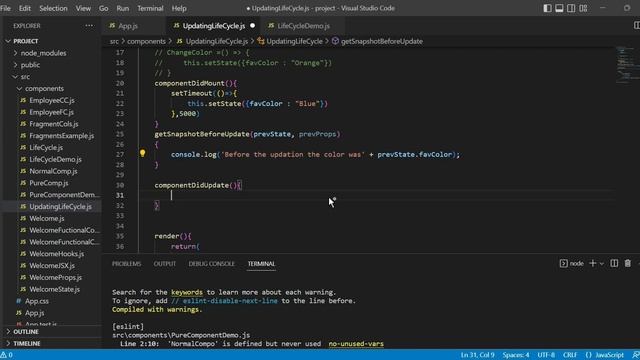The image size is (640, 360).
Task: Show the Problems panel tab
Action: point(127,264)
